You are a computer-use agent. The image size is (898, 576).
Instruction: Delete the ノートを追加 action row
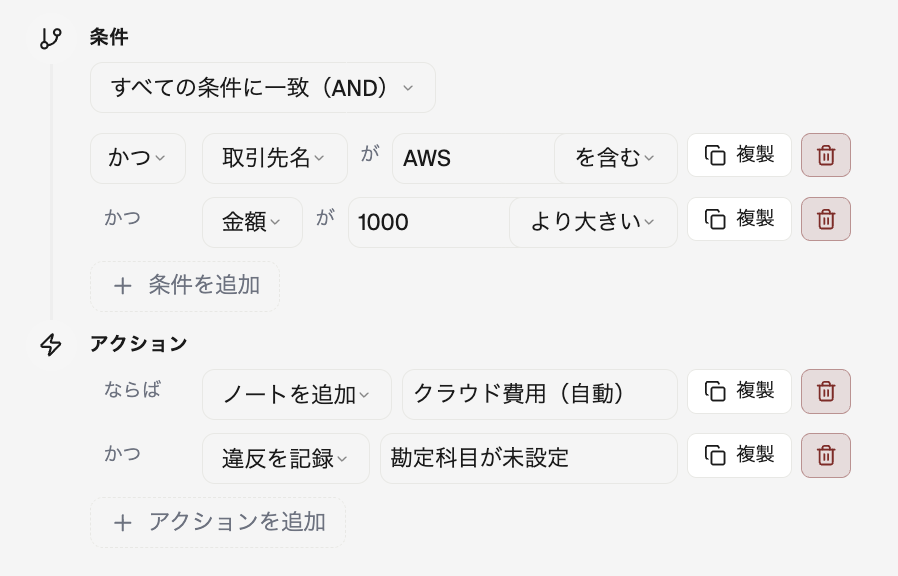pos(825,391)
